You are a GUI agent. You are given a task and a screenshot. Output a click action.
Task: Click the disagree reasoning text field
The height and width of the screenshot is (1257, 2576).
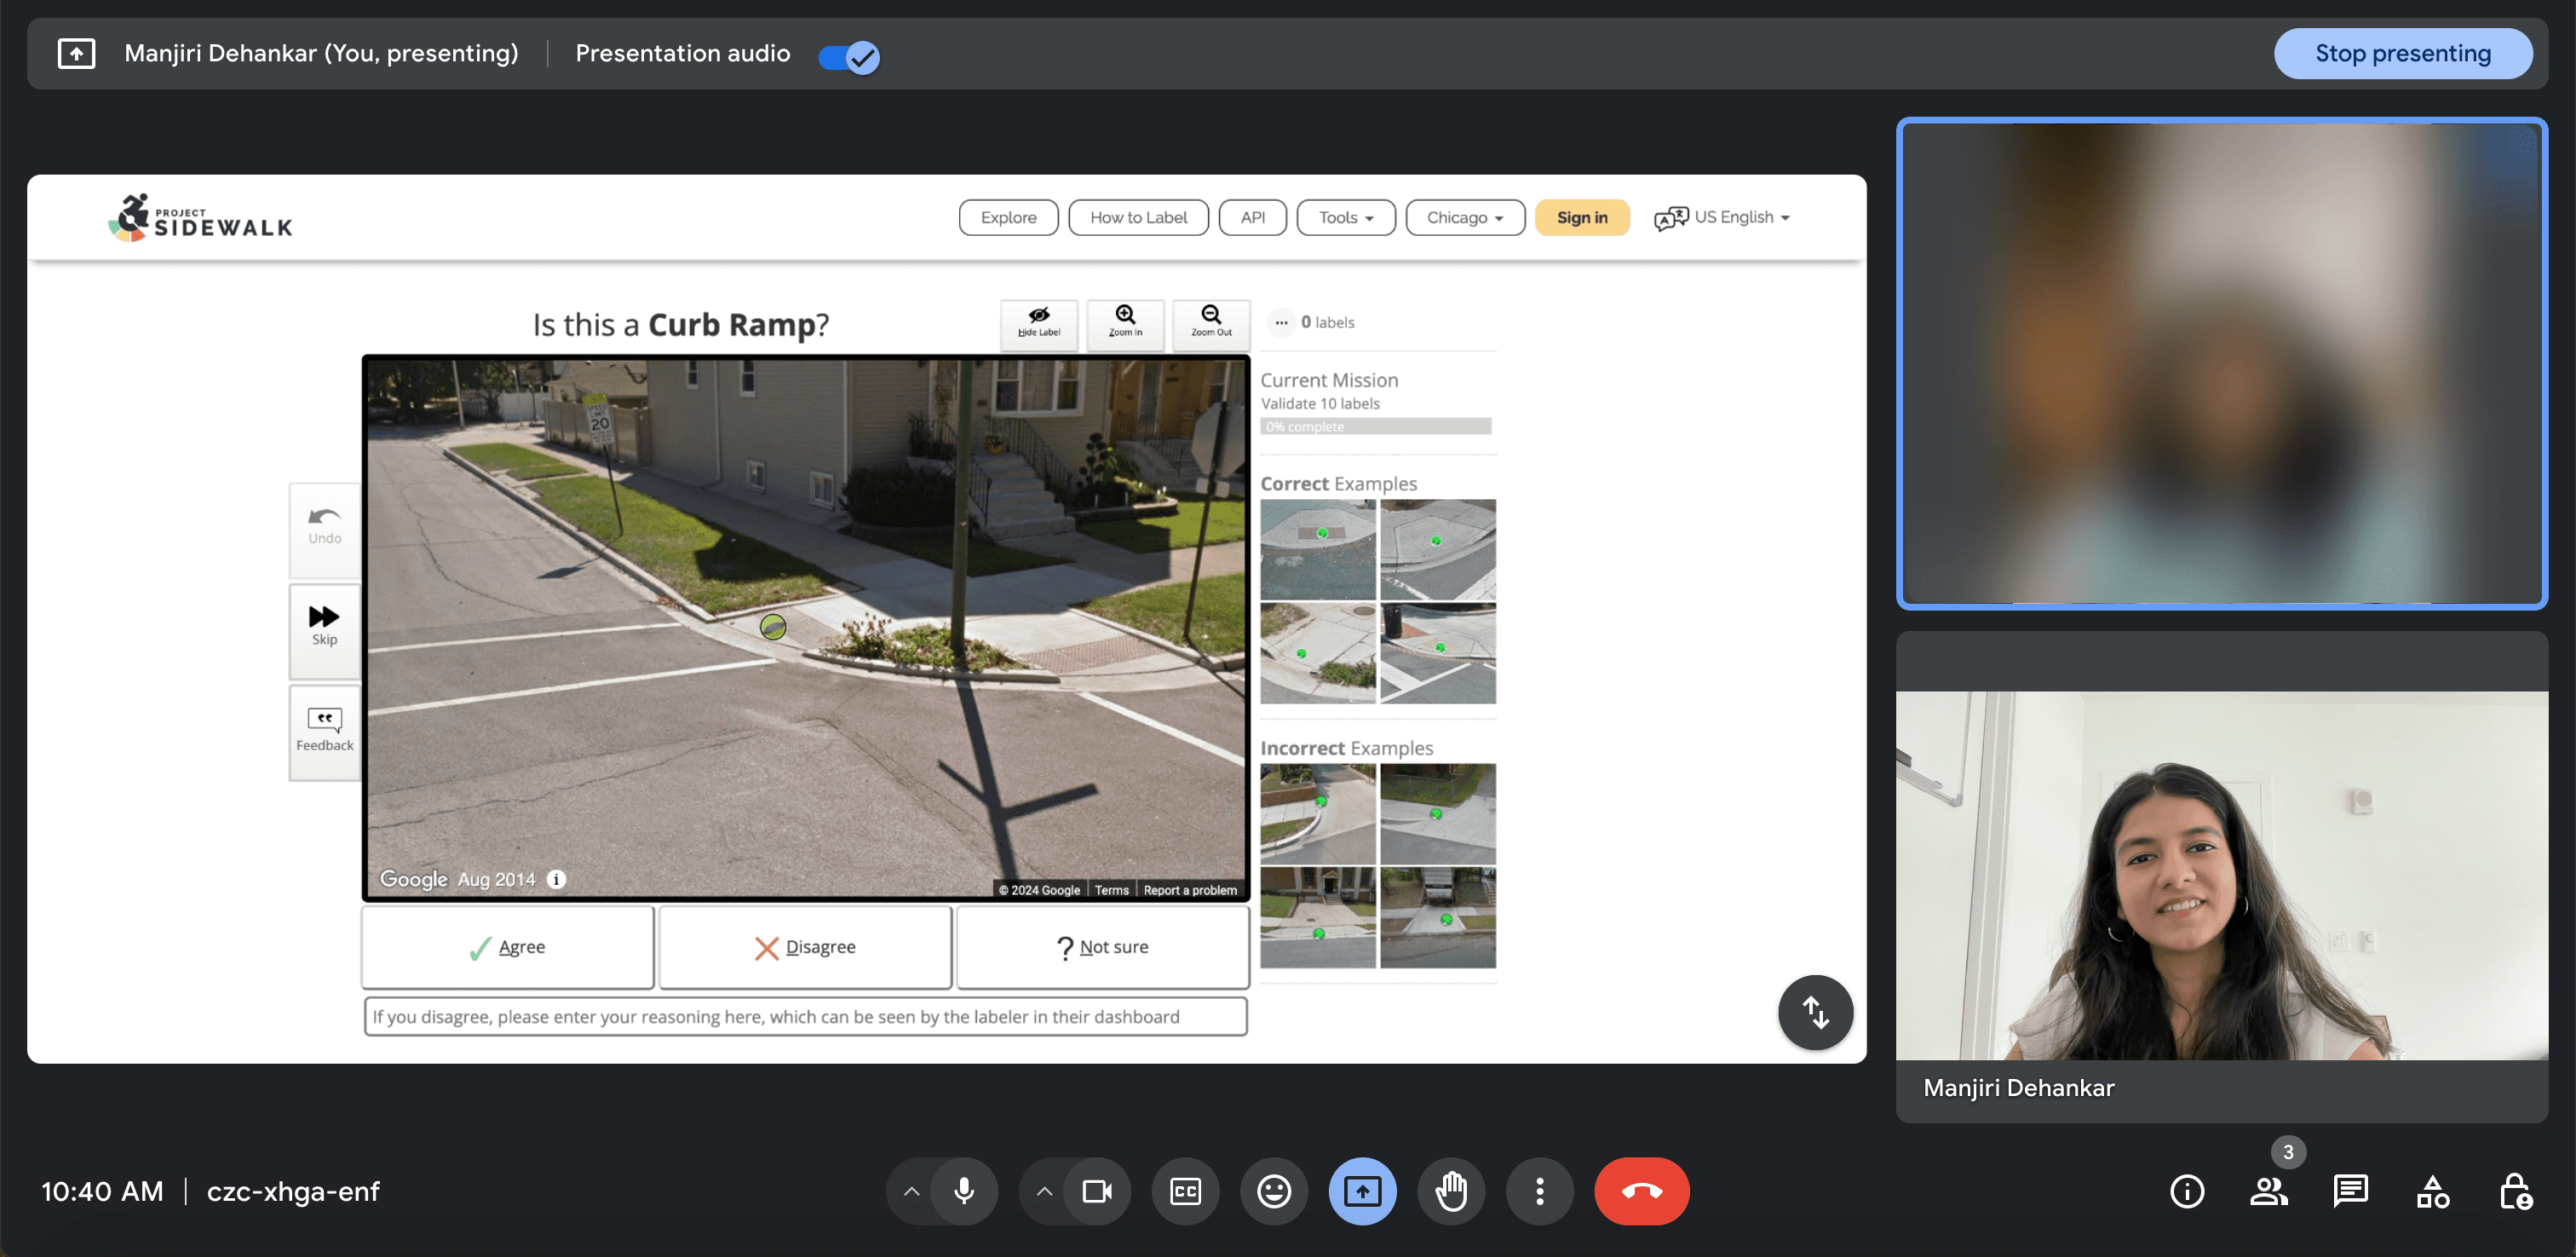pyautogui.click(x=805, y=1016)
